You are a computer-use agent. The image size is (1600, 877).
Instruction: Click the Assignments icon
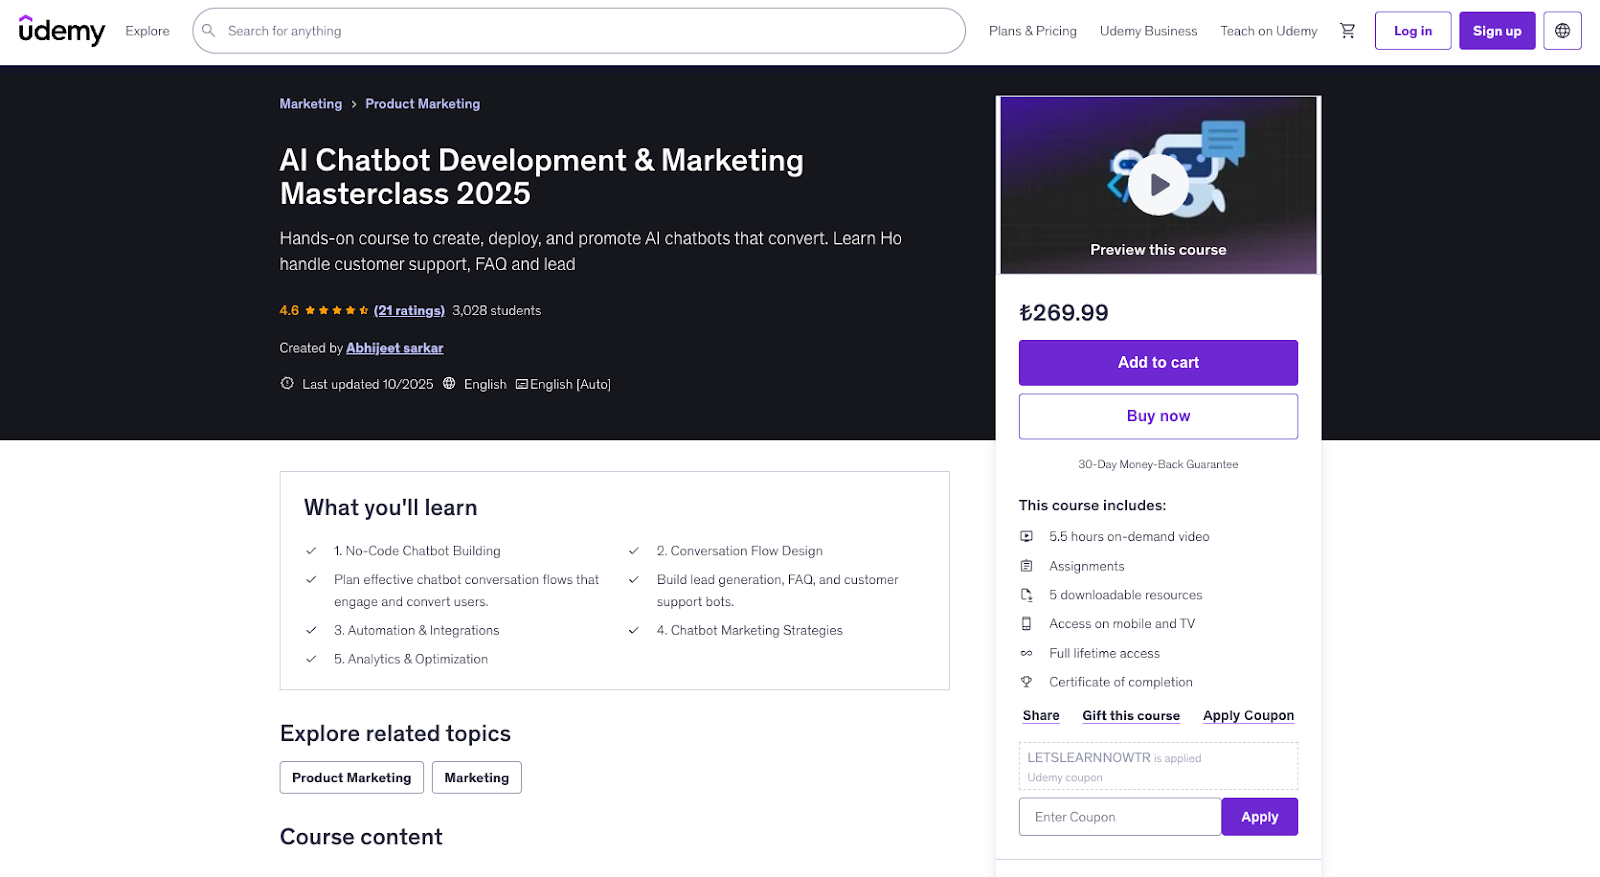click(x=1026, y=566)
